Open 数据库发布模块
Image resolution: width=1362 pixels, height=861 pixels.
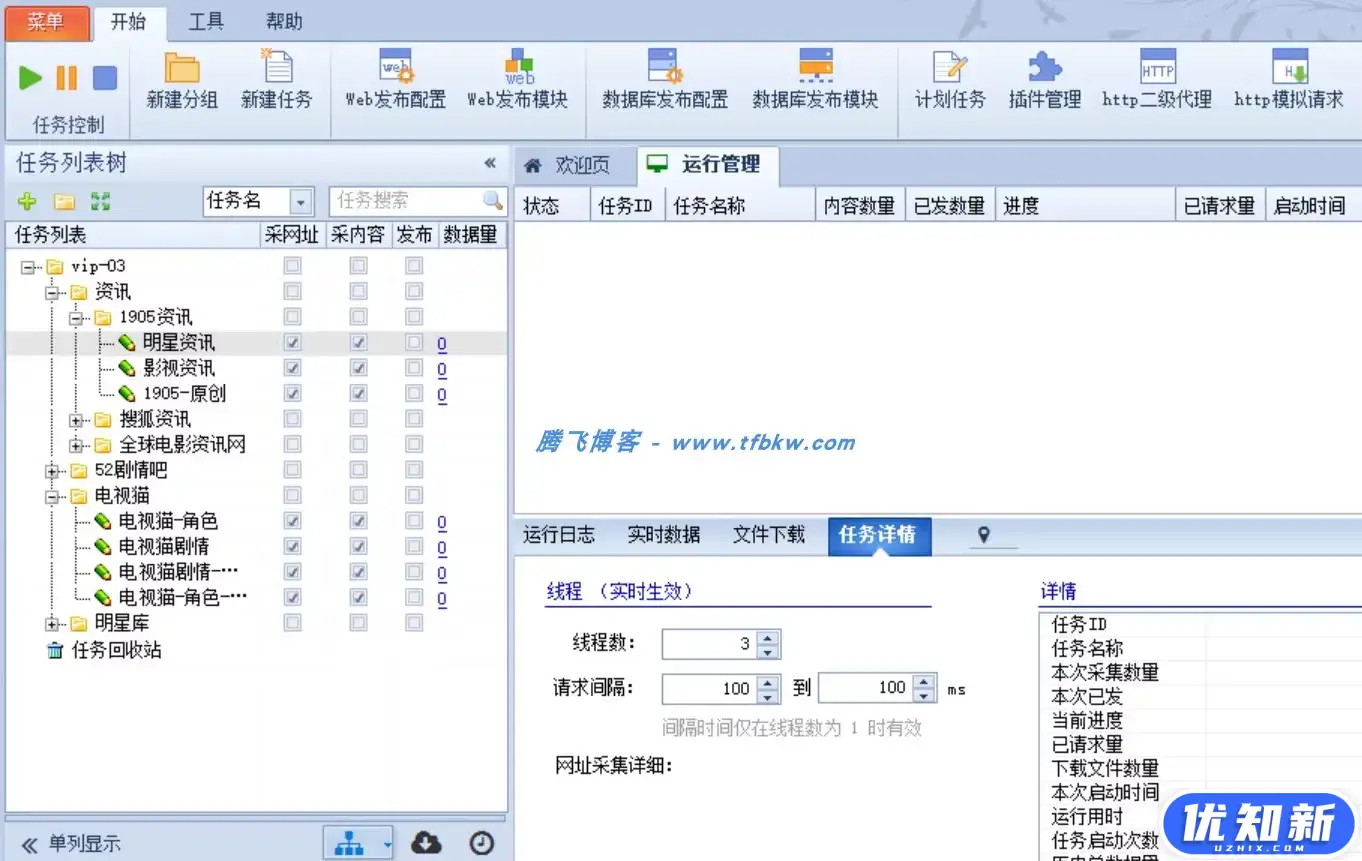(x=816, y=81)
